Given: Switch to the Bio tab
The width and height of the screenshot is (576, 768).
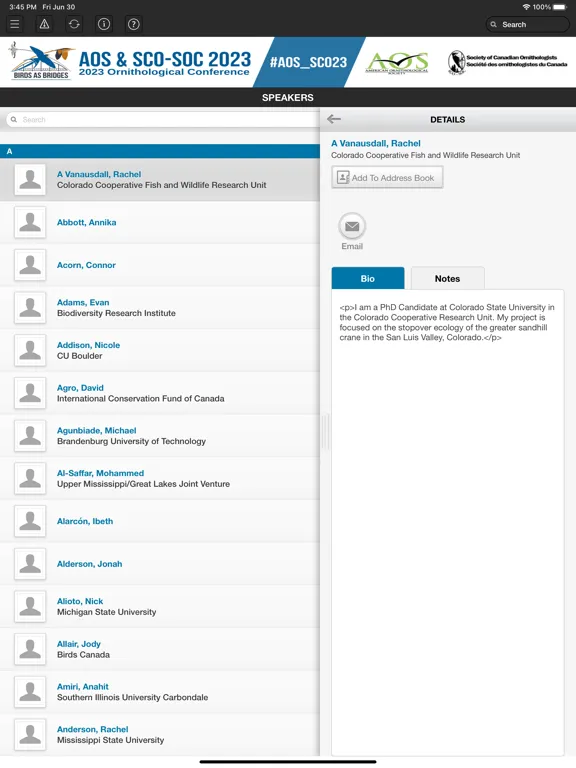Looking at the screenshot, I should (368, 278).
